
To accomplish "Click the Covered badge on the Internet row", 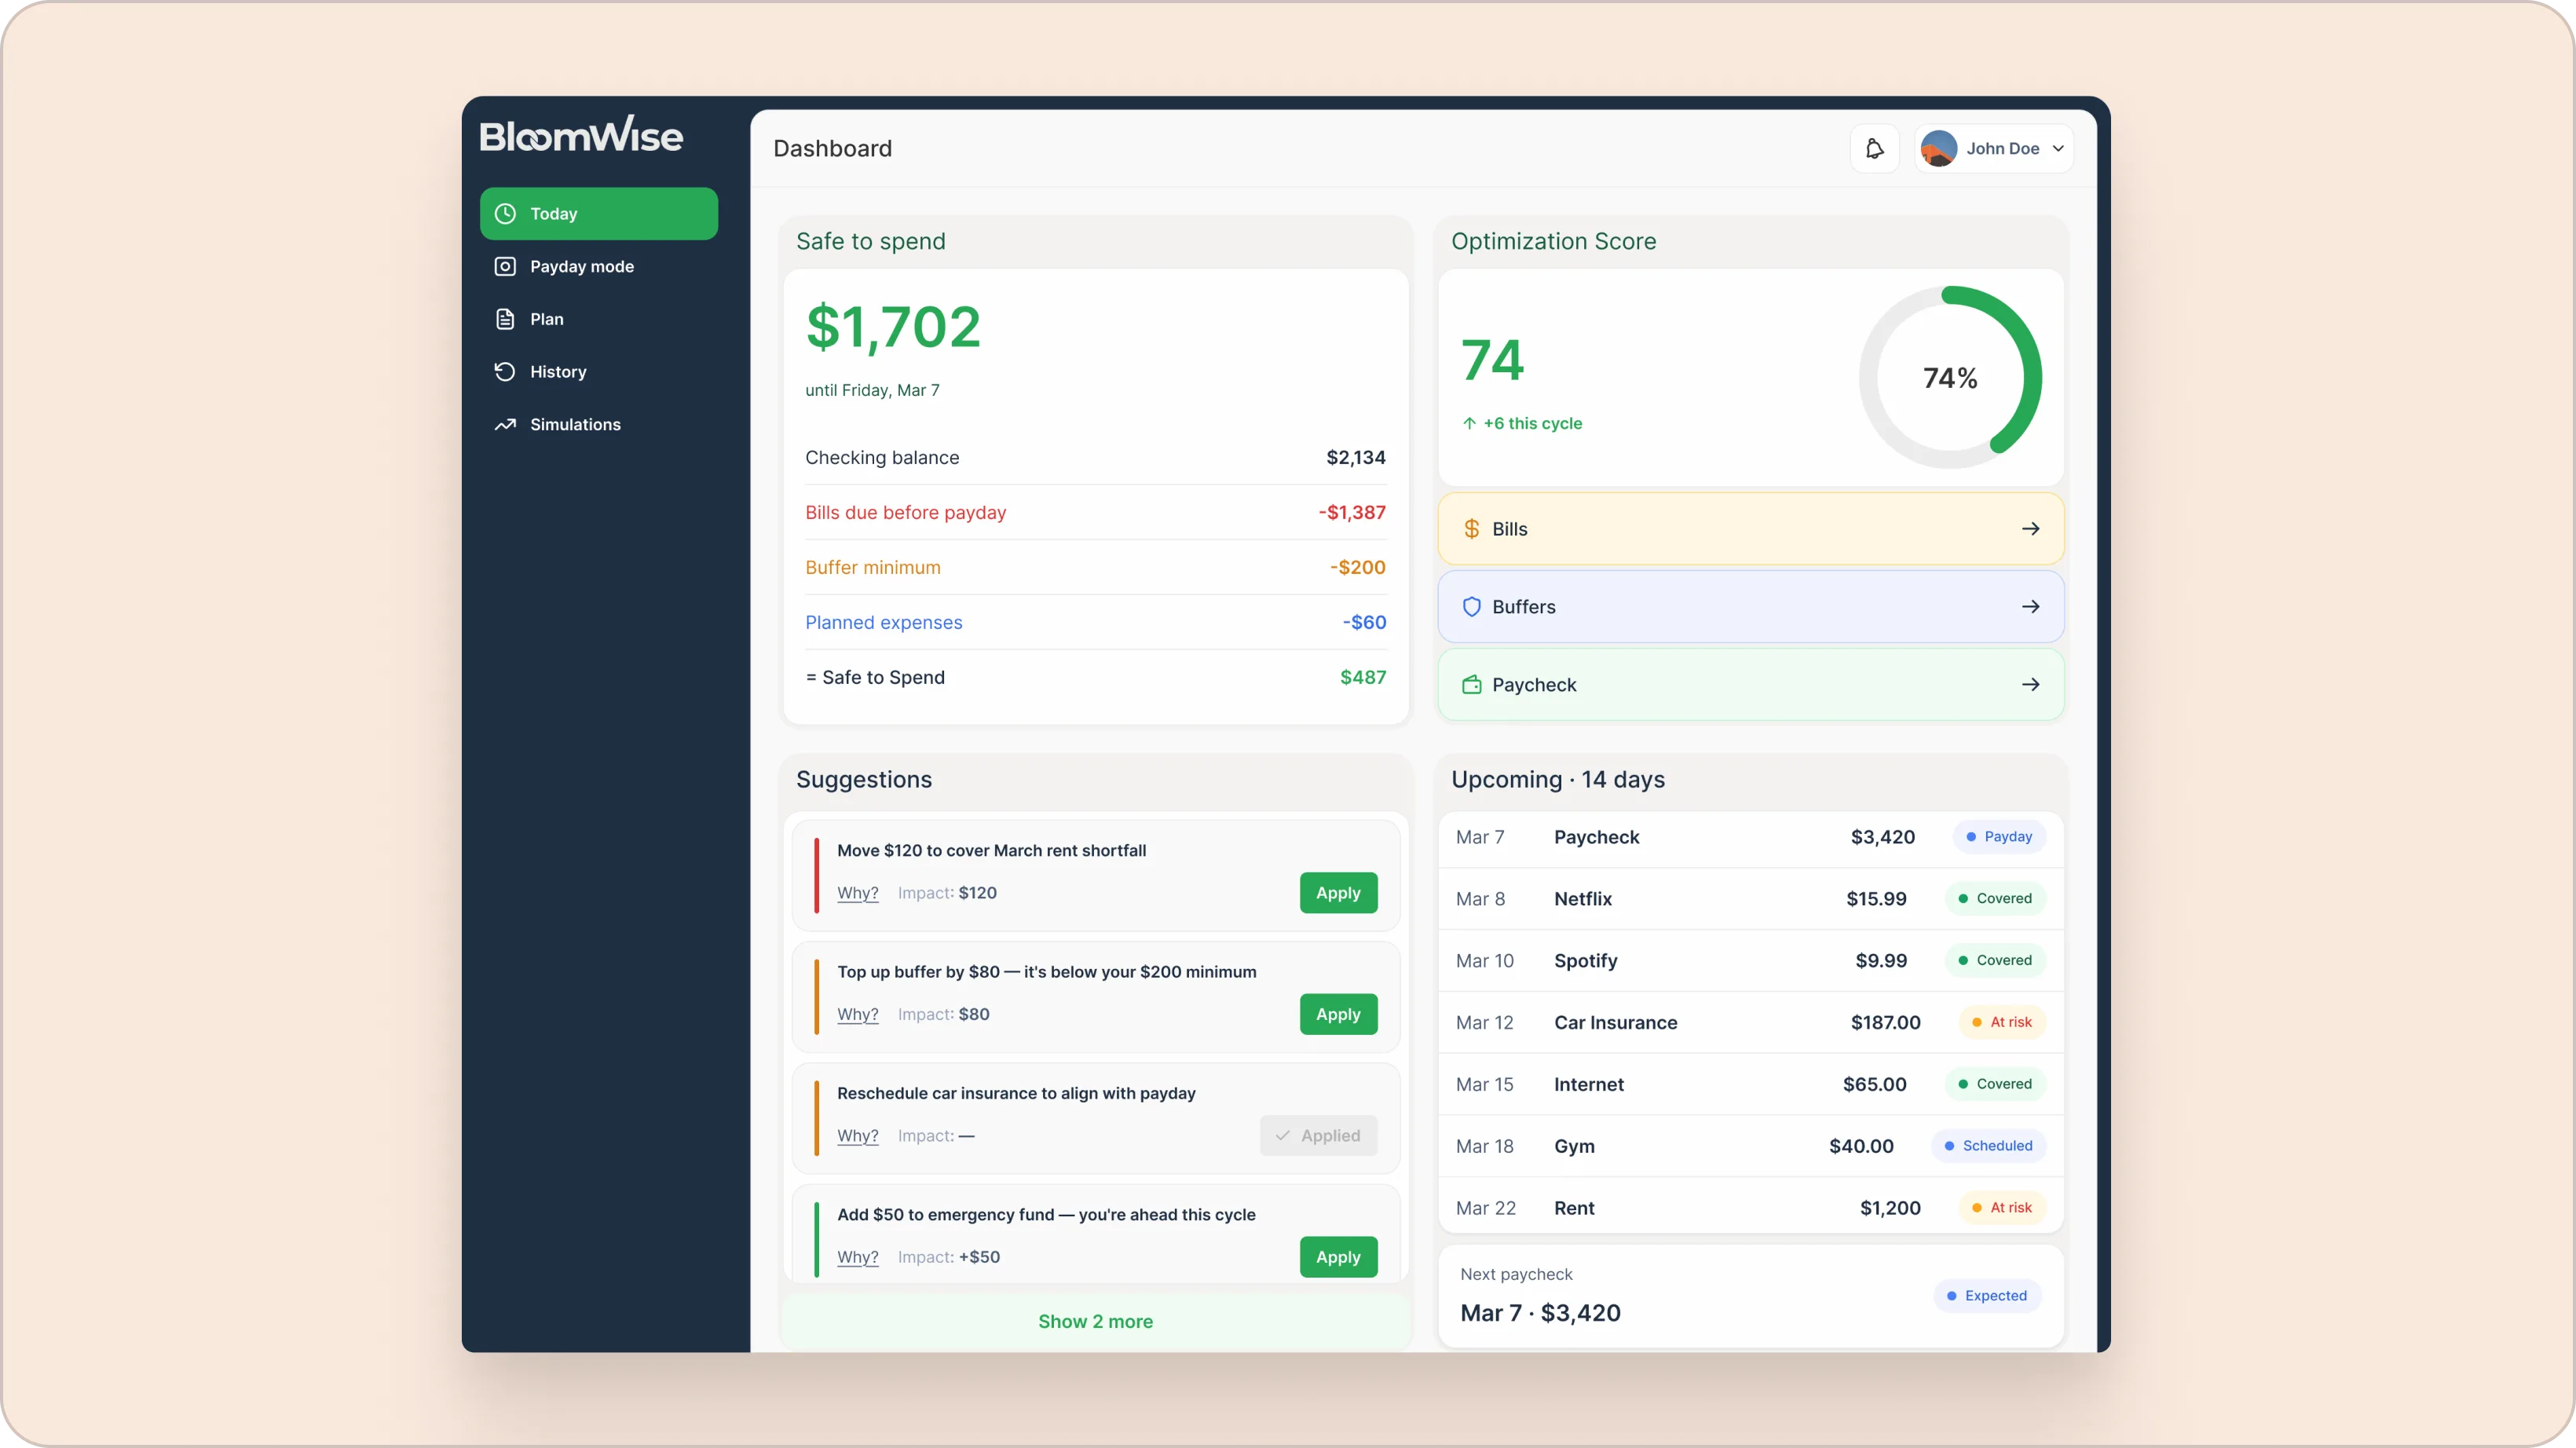I will [x=1995, y=1084].
